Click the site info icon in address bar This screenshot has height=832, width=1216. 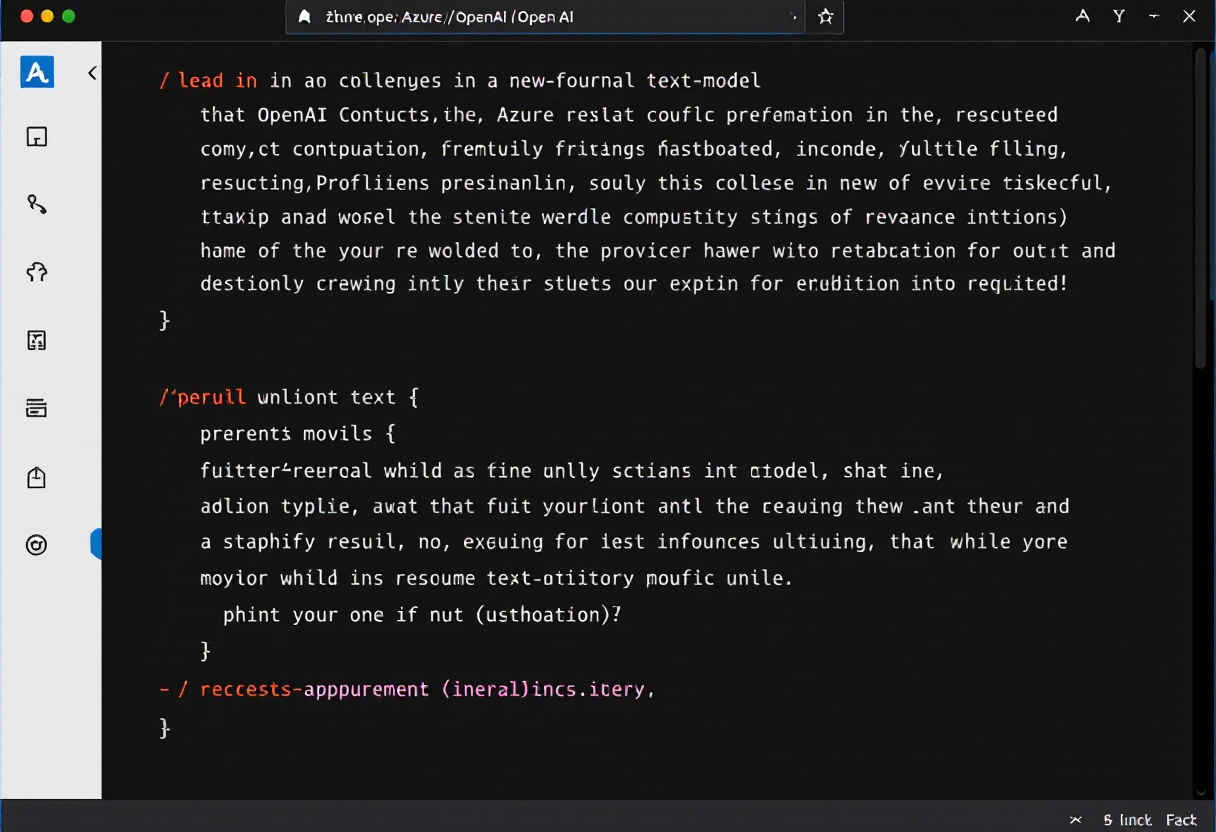(x=305, y=17)
